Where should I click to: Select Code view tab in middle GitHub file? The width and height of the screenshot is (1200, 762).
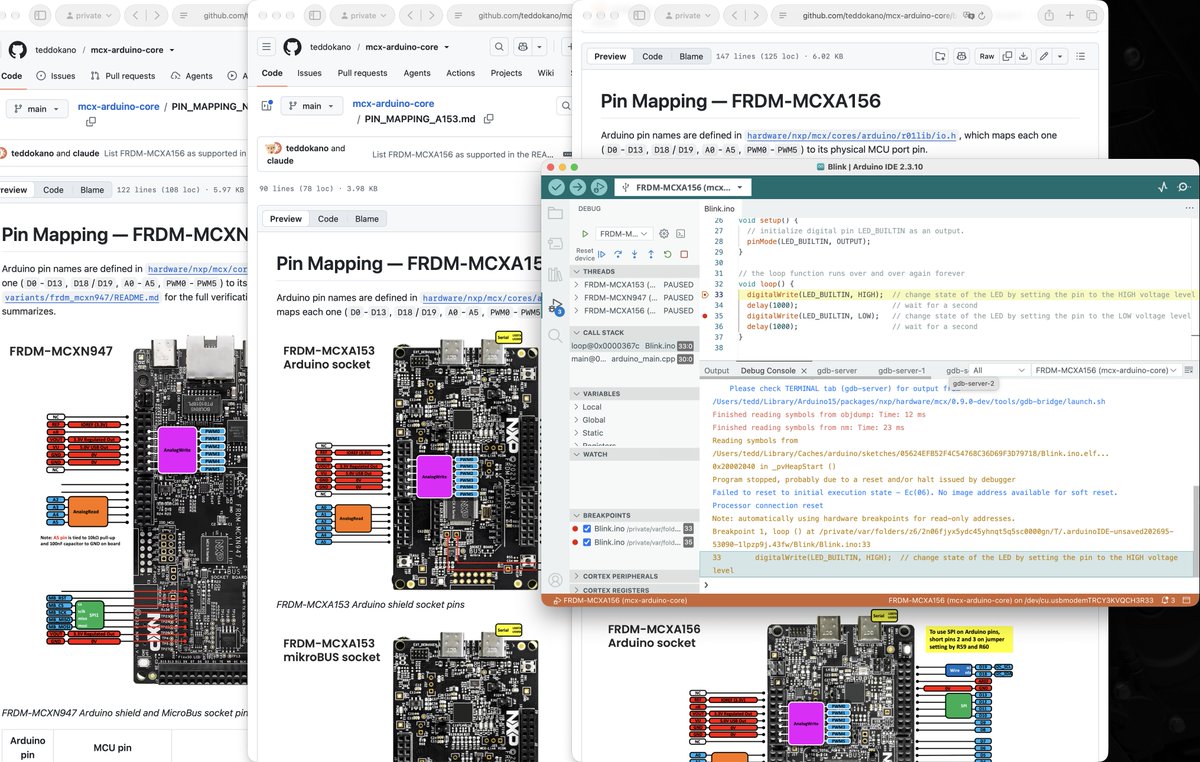328,219
